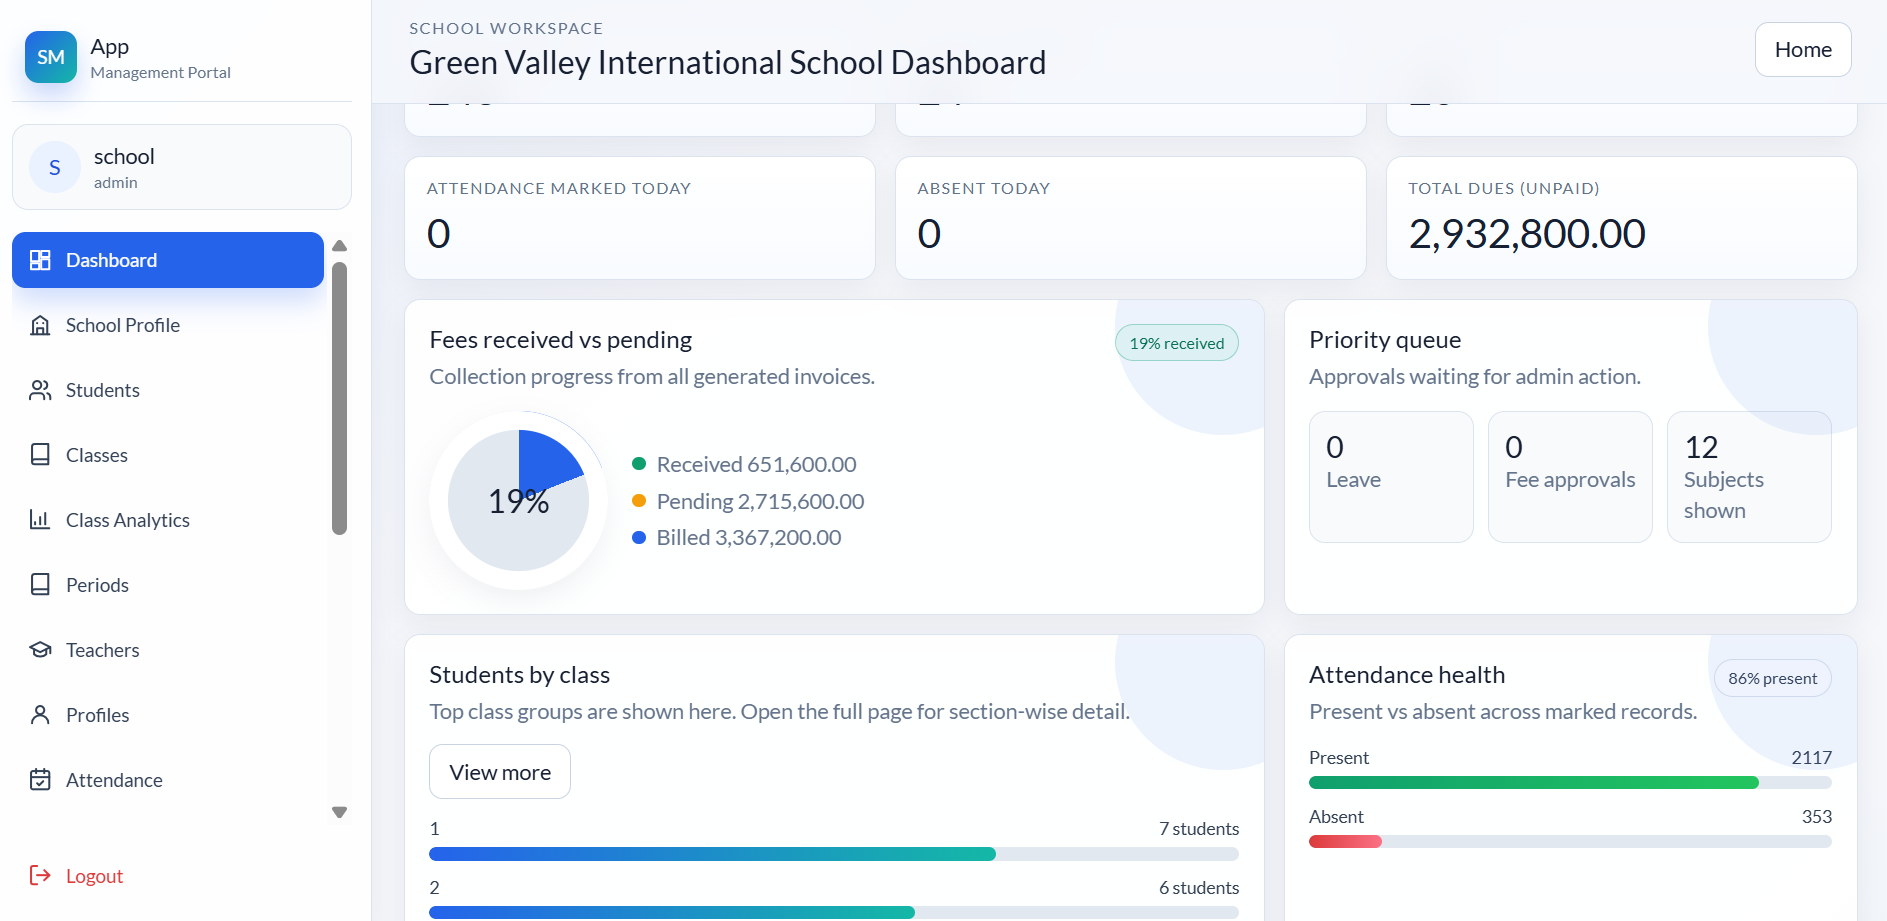Open the Teachers section

(168, 650)
